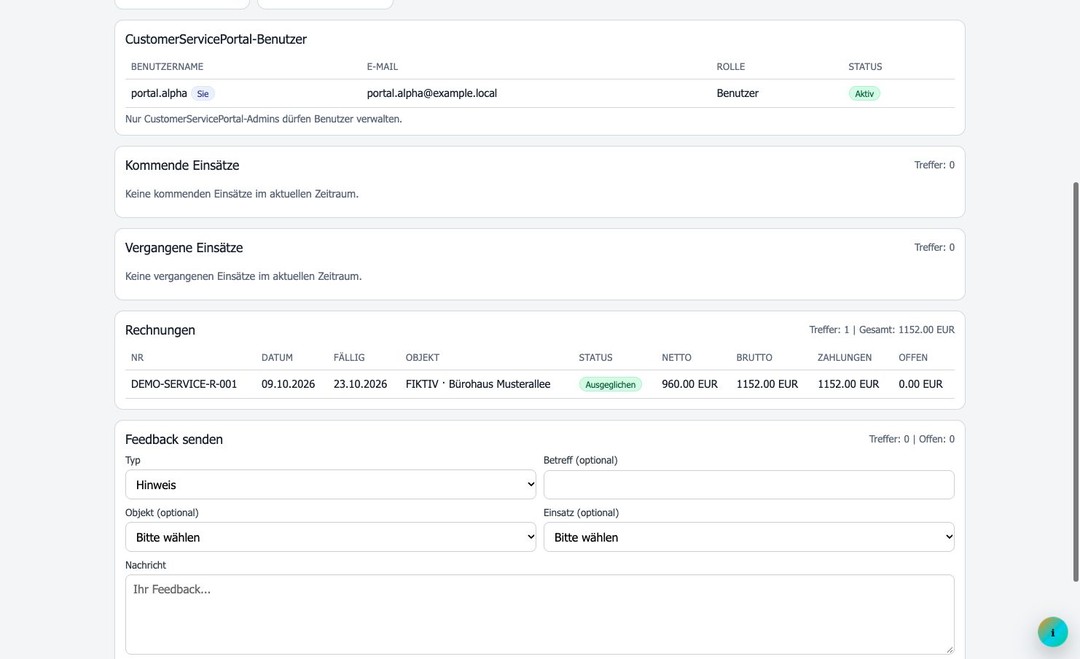
Task: Click the Keine vergangenen Einsätze message
Action: pyautogui.click(x=243, y=276)
